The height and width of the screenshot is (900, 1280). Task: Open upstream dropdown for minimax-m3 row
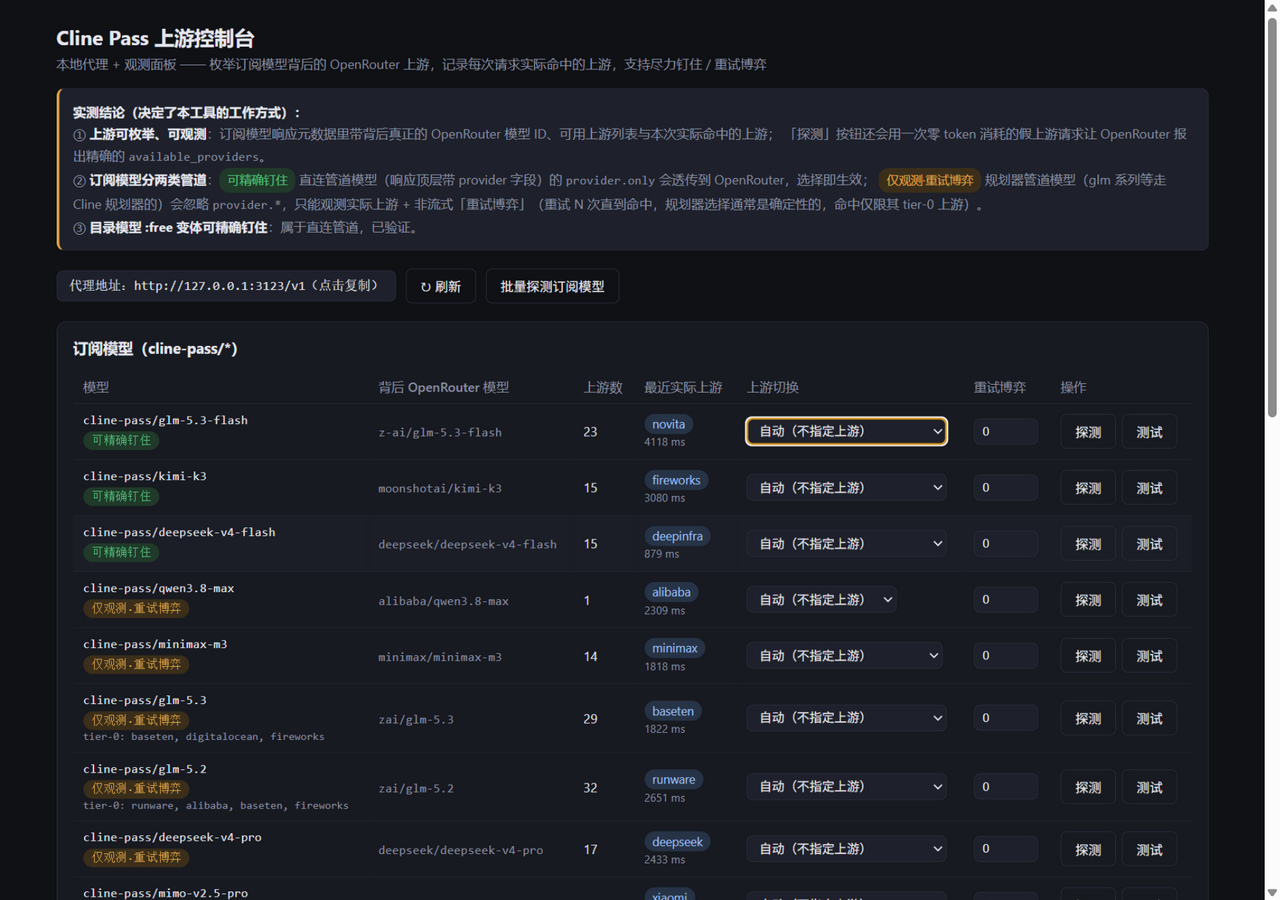[845, 655]
